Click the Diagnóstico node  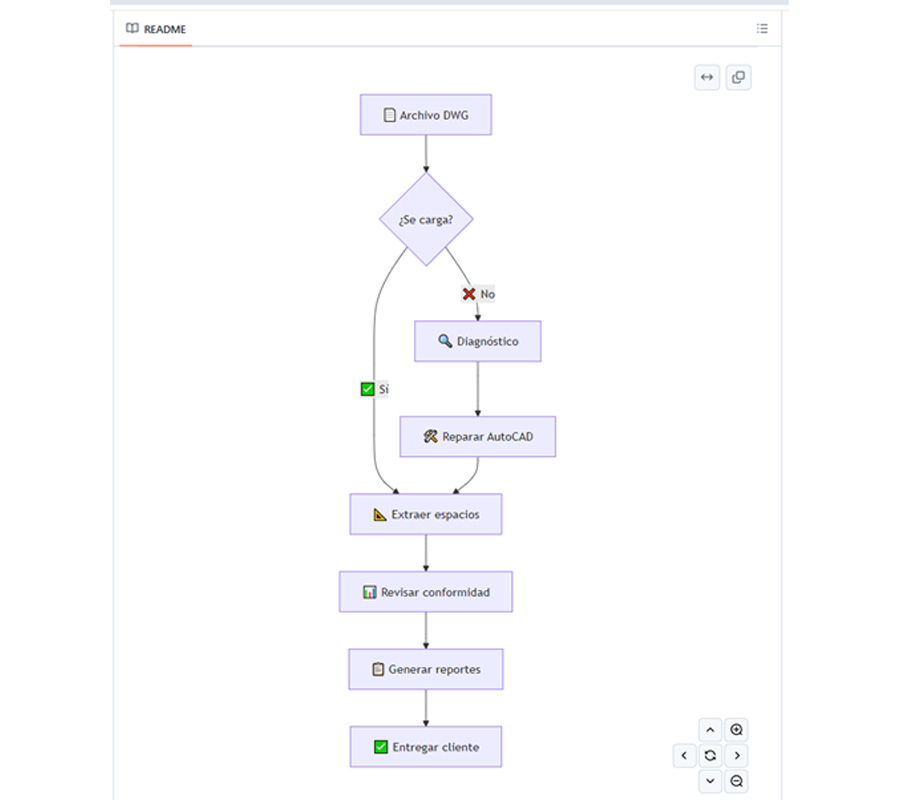pyautogui.click(x=478, y=341)
